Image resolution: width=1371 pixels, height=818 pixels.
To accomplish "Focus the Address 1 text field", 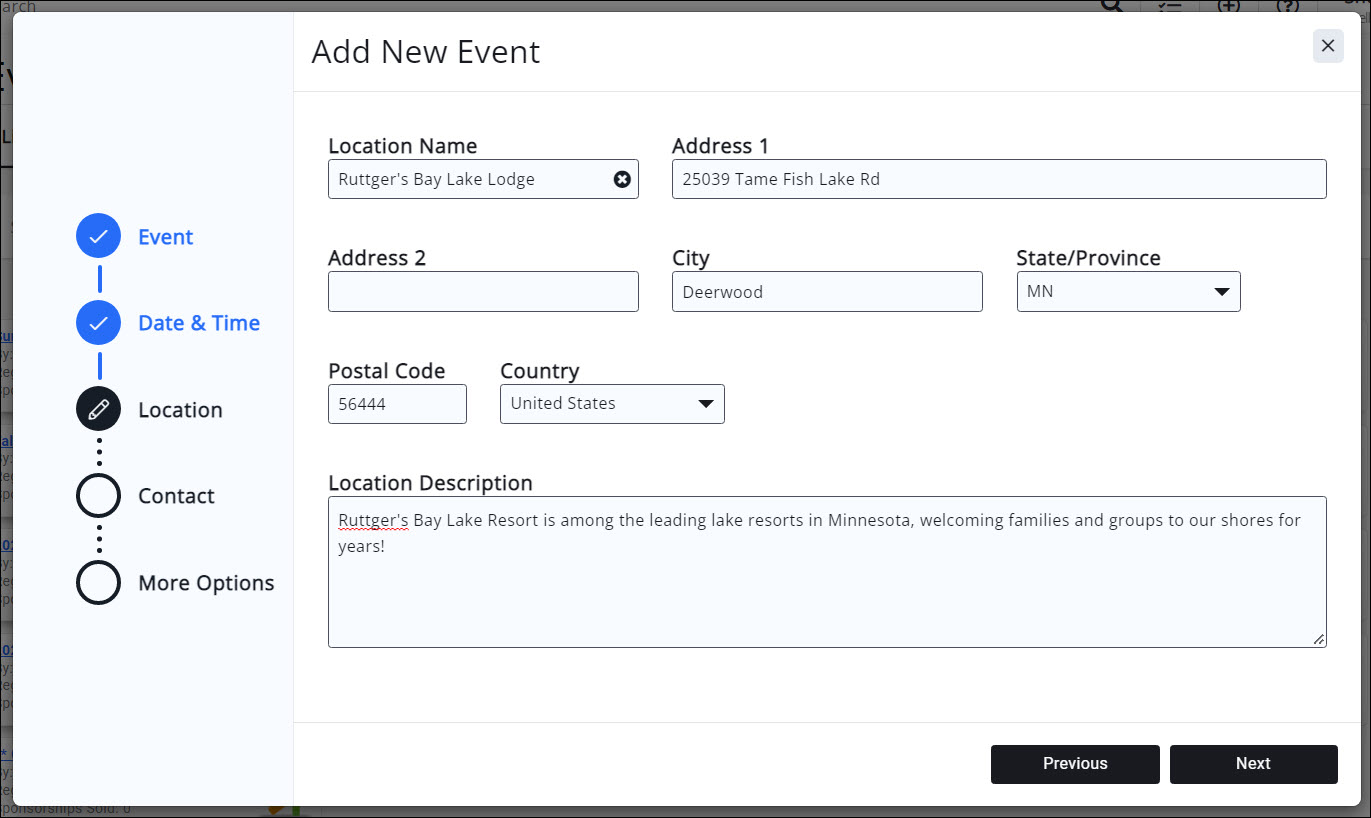I will (998, 180).
